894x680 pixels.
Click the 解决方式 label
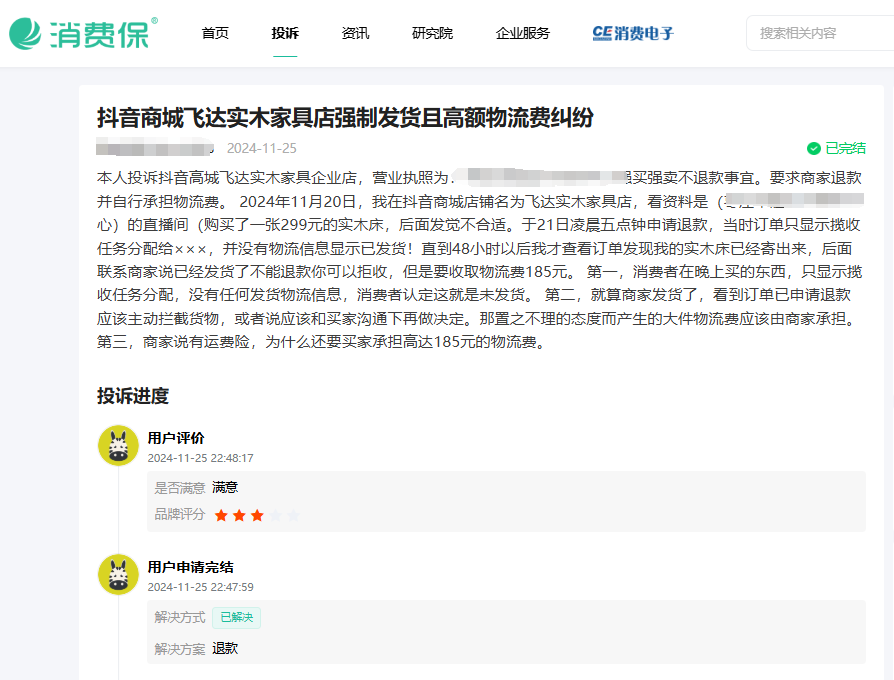tap(180, 617)
